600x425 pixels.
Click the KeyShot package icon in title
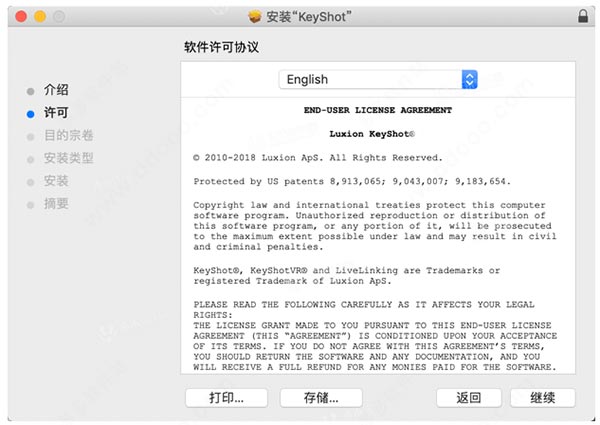point(254,16)
